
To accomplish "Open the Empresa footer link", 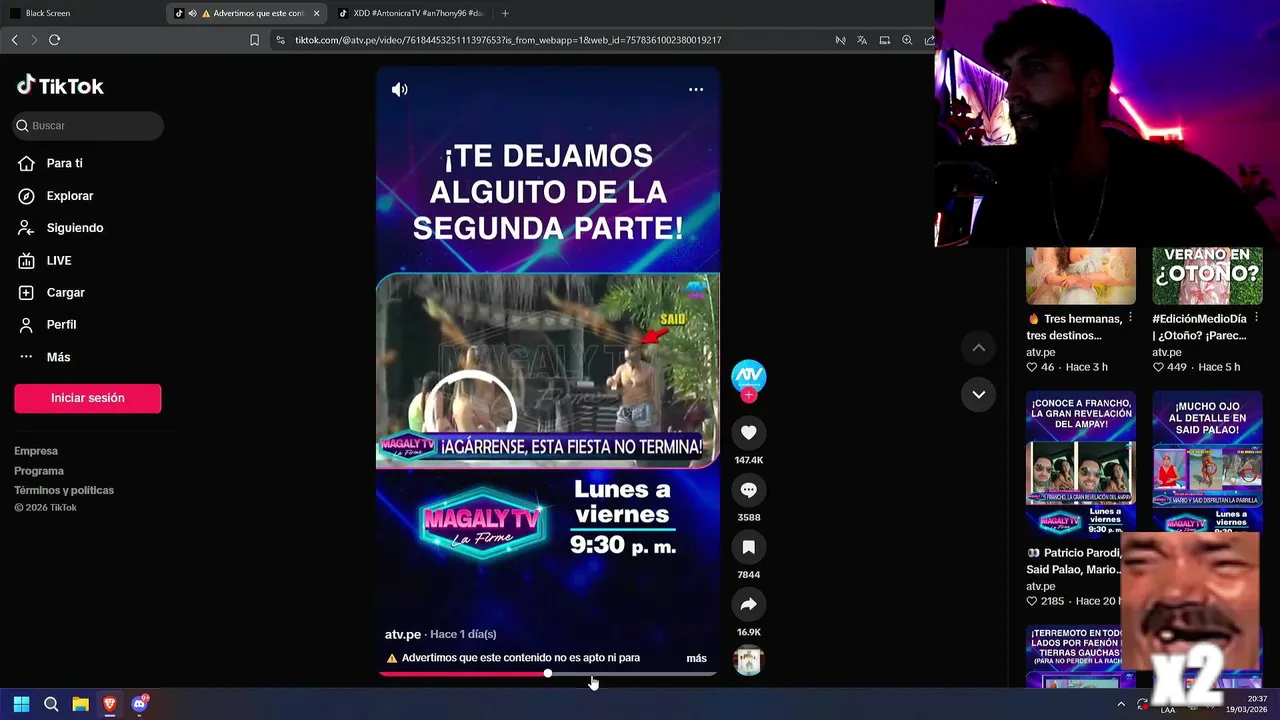I will tap(36, 451).
